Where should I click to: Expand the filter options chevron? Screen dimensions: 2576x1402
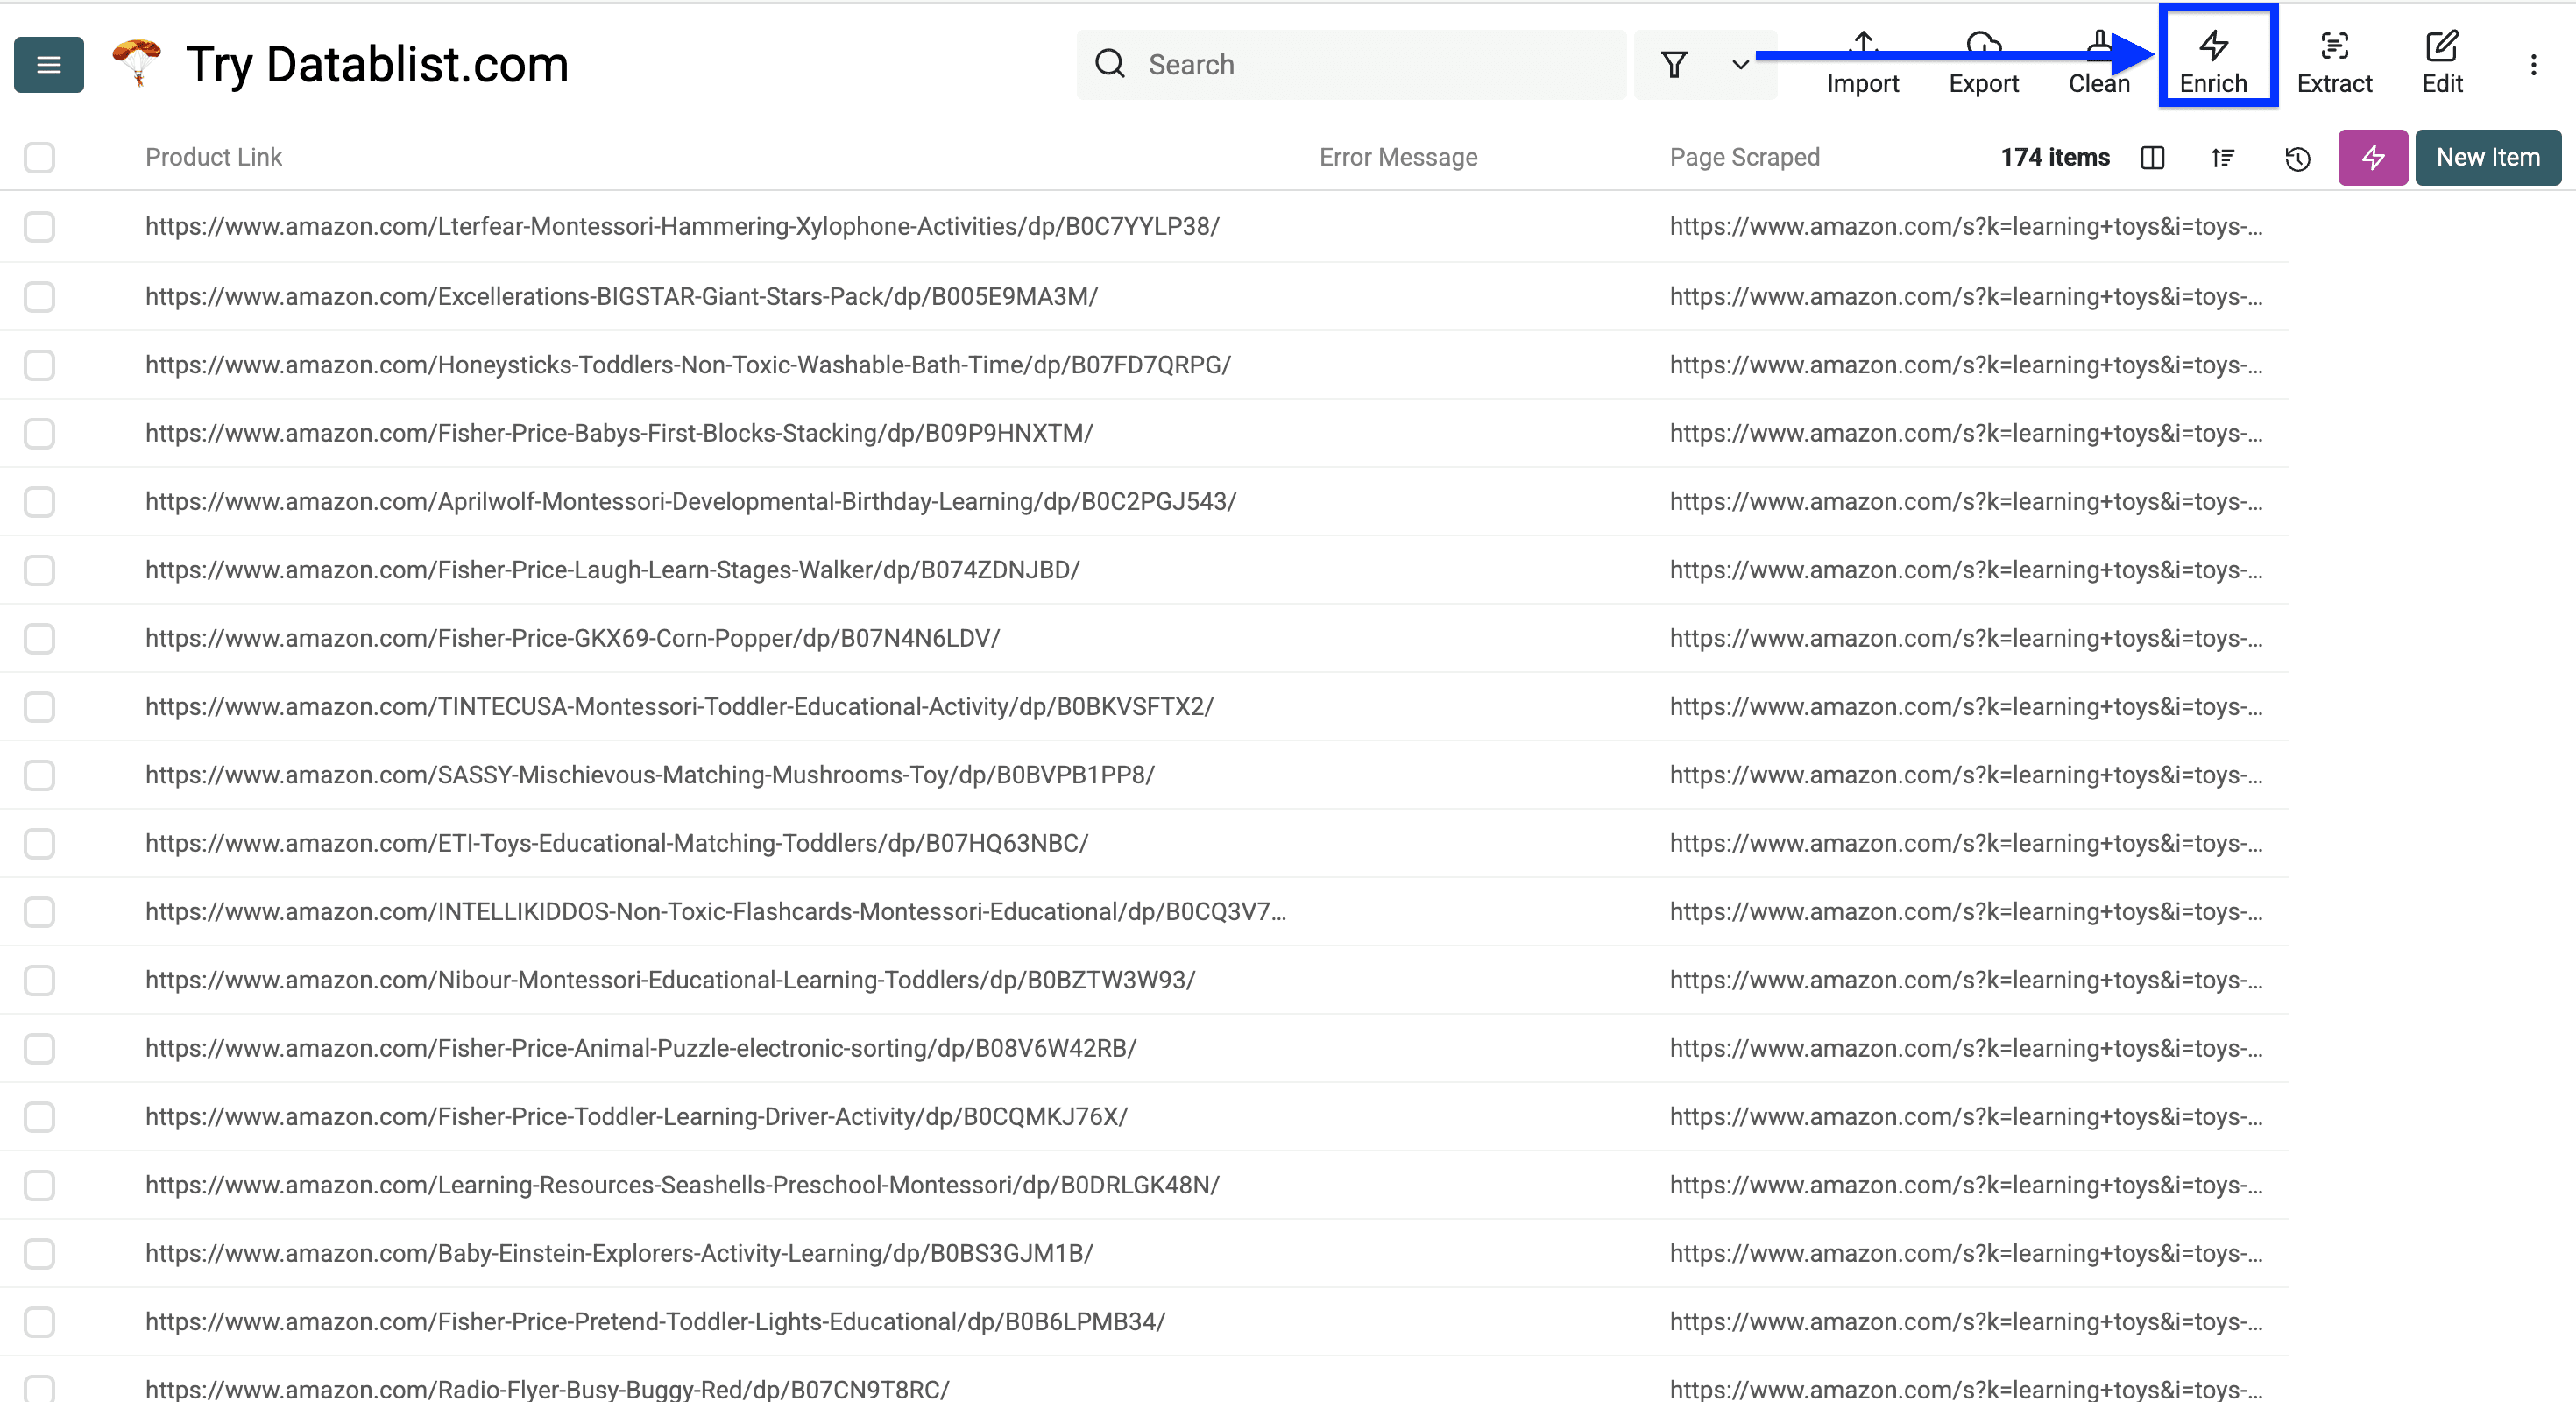(x=1739, y=64)
